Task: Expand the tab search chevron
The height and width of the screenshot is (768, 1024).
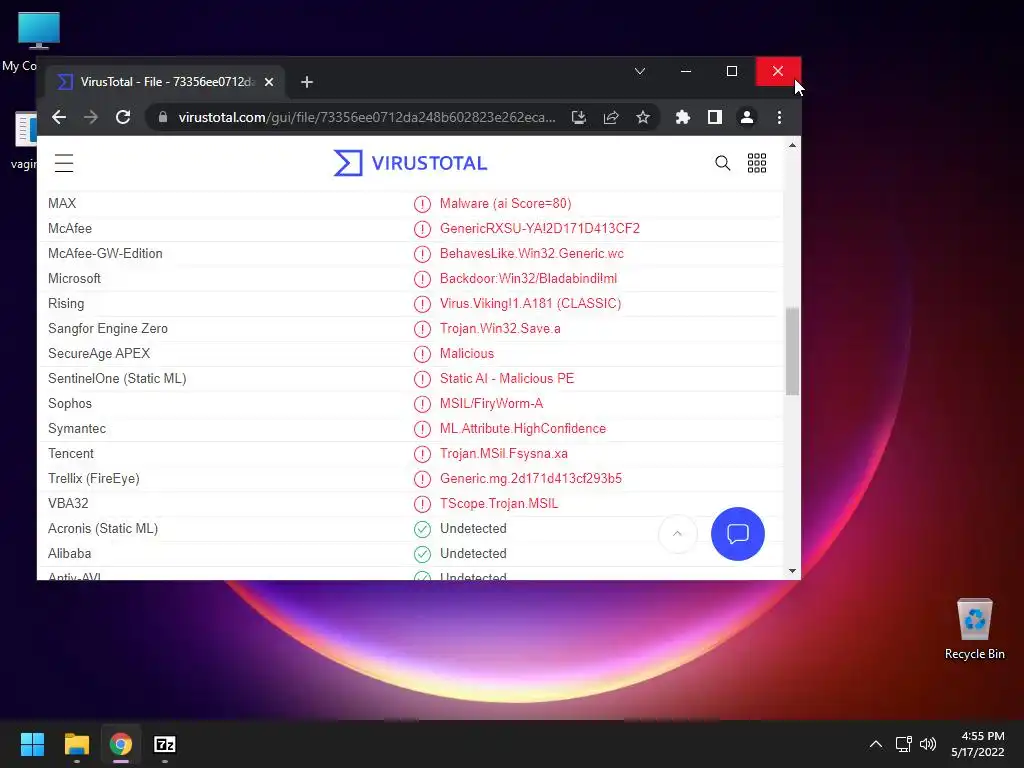Action: coord(640,71)
